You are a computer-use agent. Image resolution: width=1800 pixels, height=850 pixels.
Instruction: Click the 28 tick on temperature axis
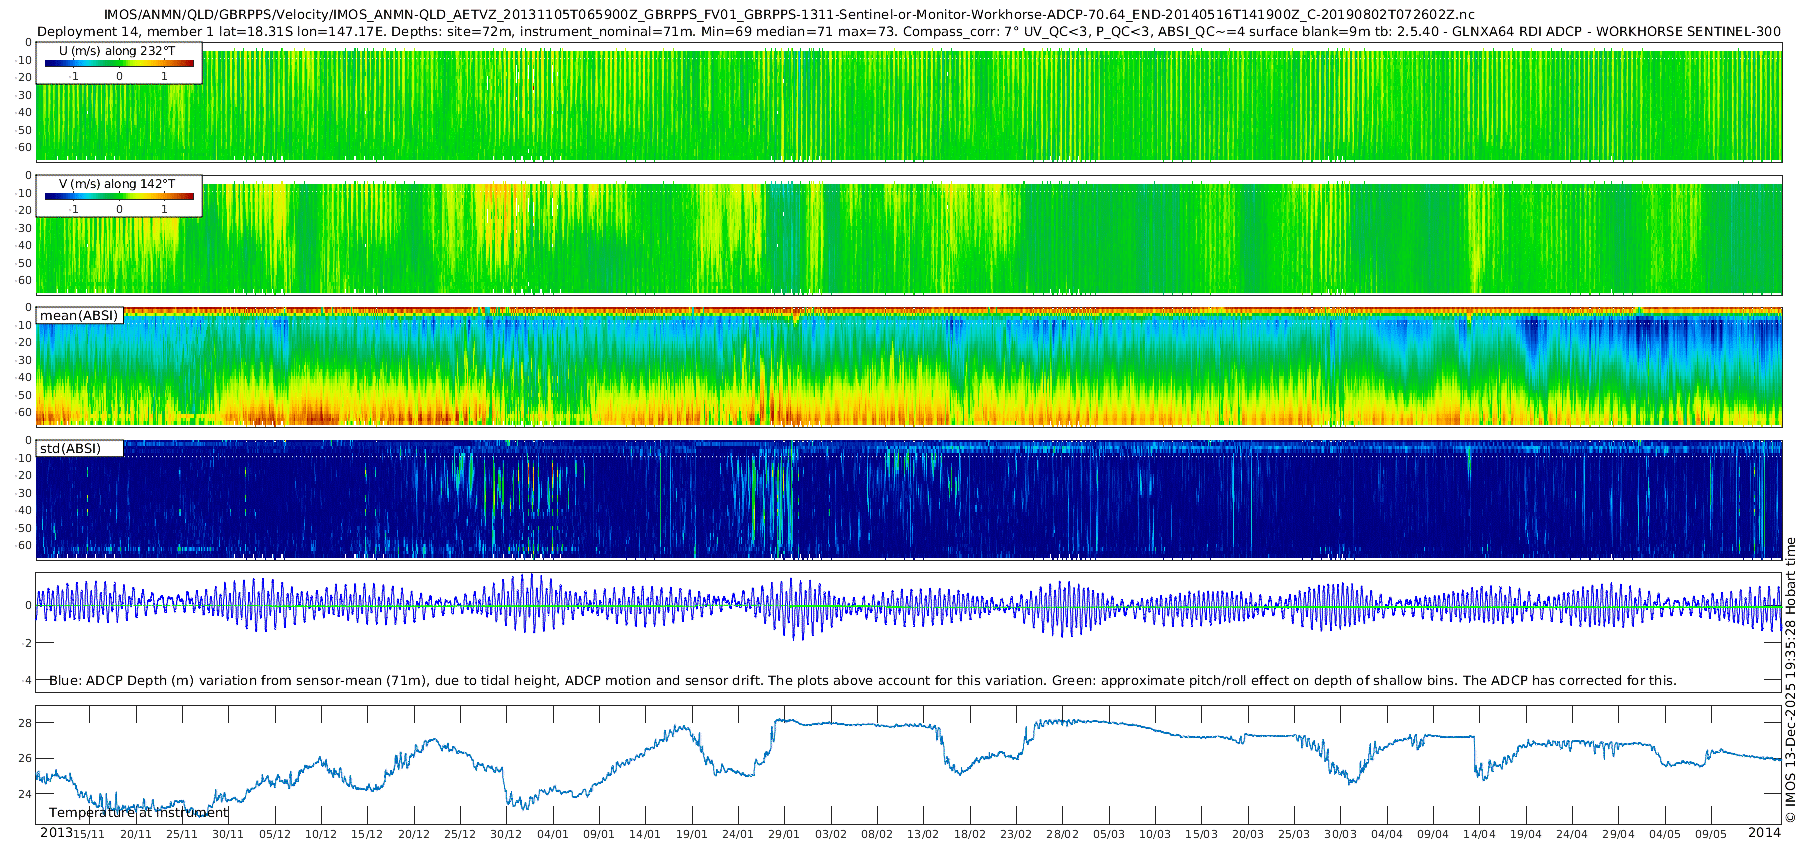tap(26, 723)
